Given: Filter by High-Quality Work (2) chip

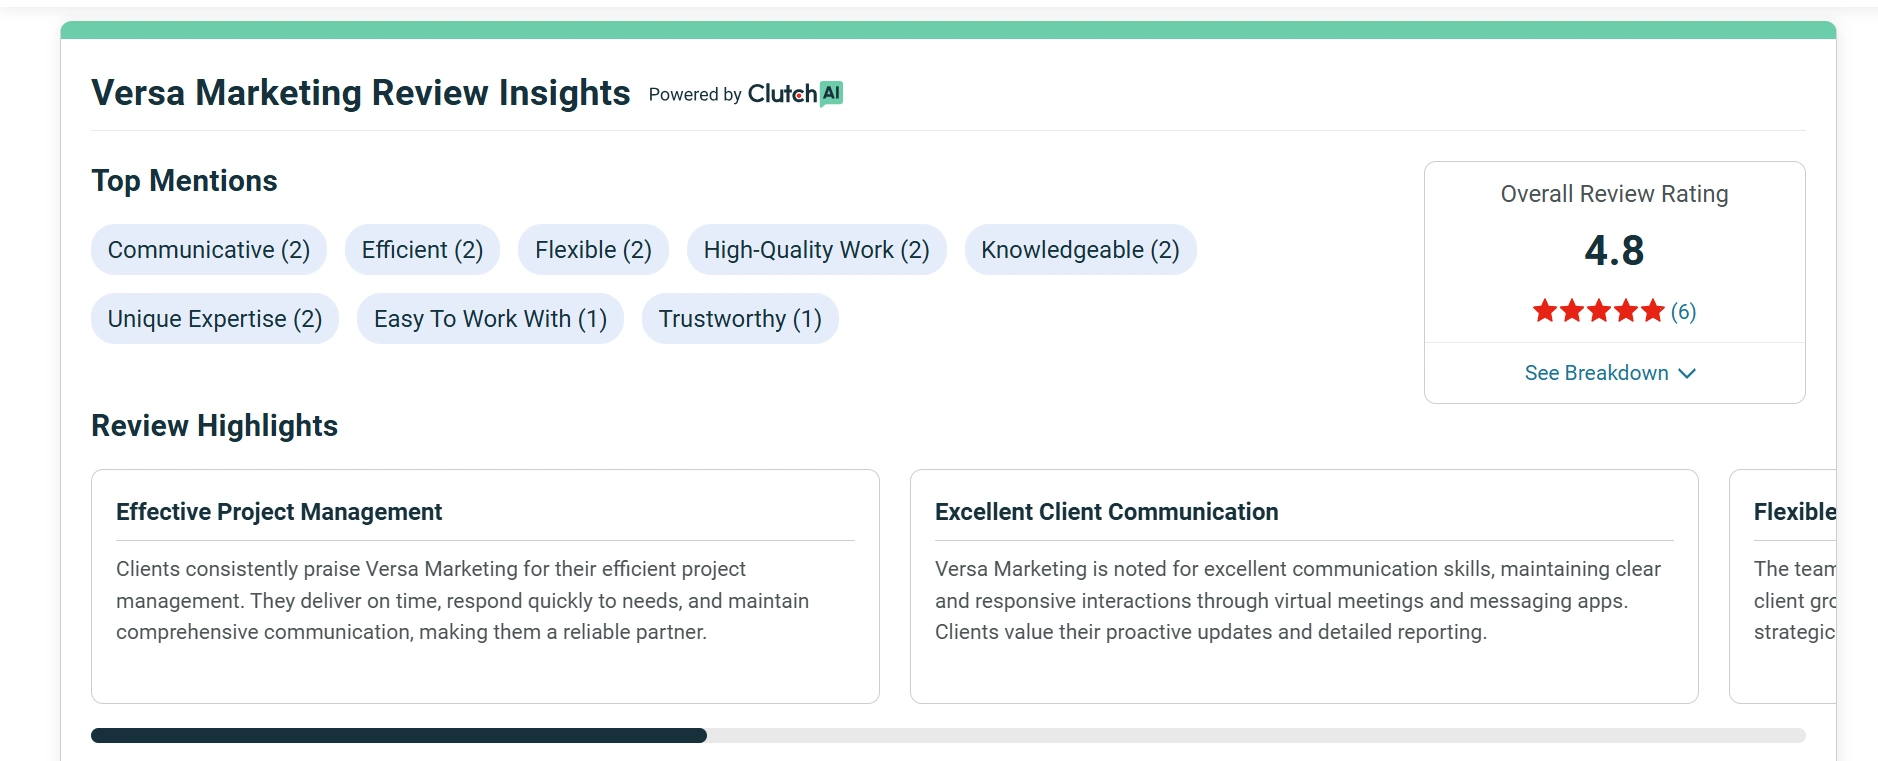Looking at the screenshot, I should pos(816,250).
